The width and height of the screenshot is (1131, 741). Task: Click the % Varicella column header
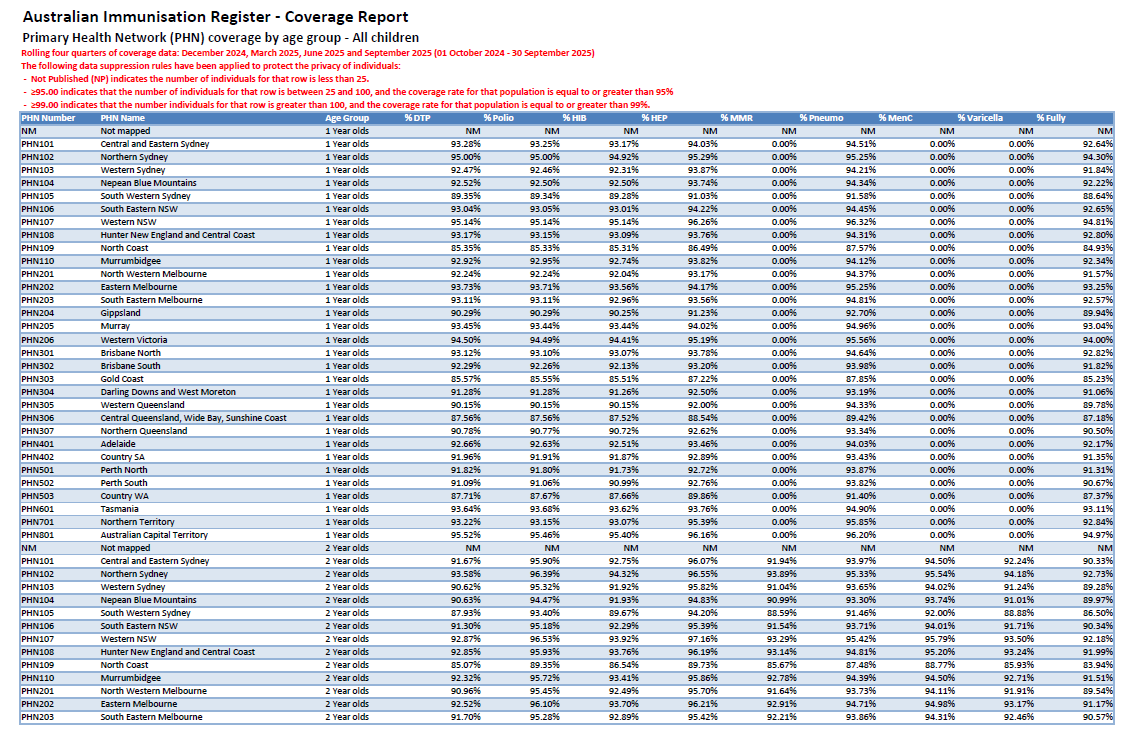pyautogui.click(x=975, y=117)
